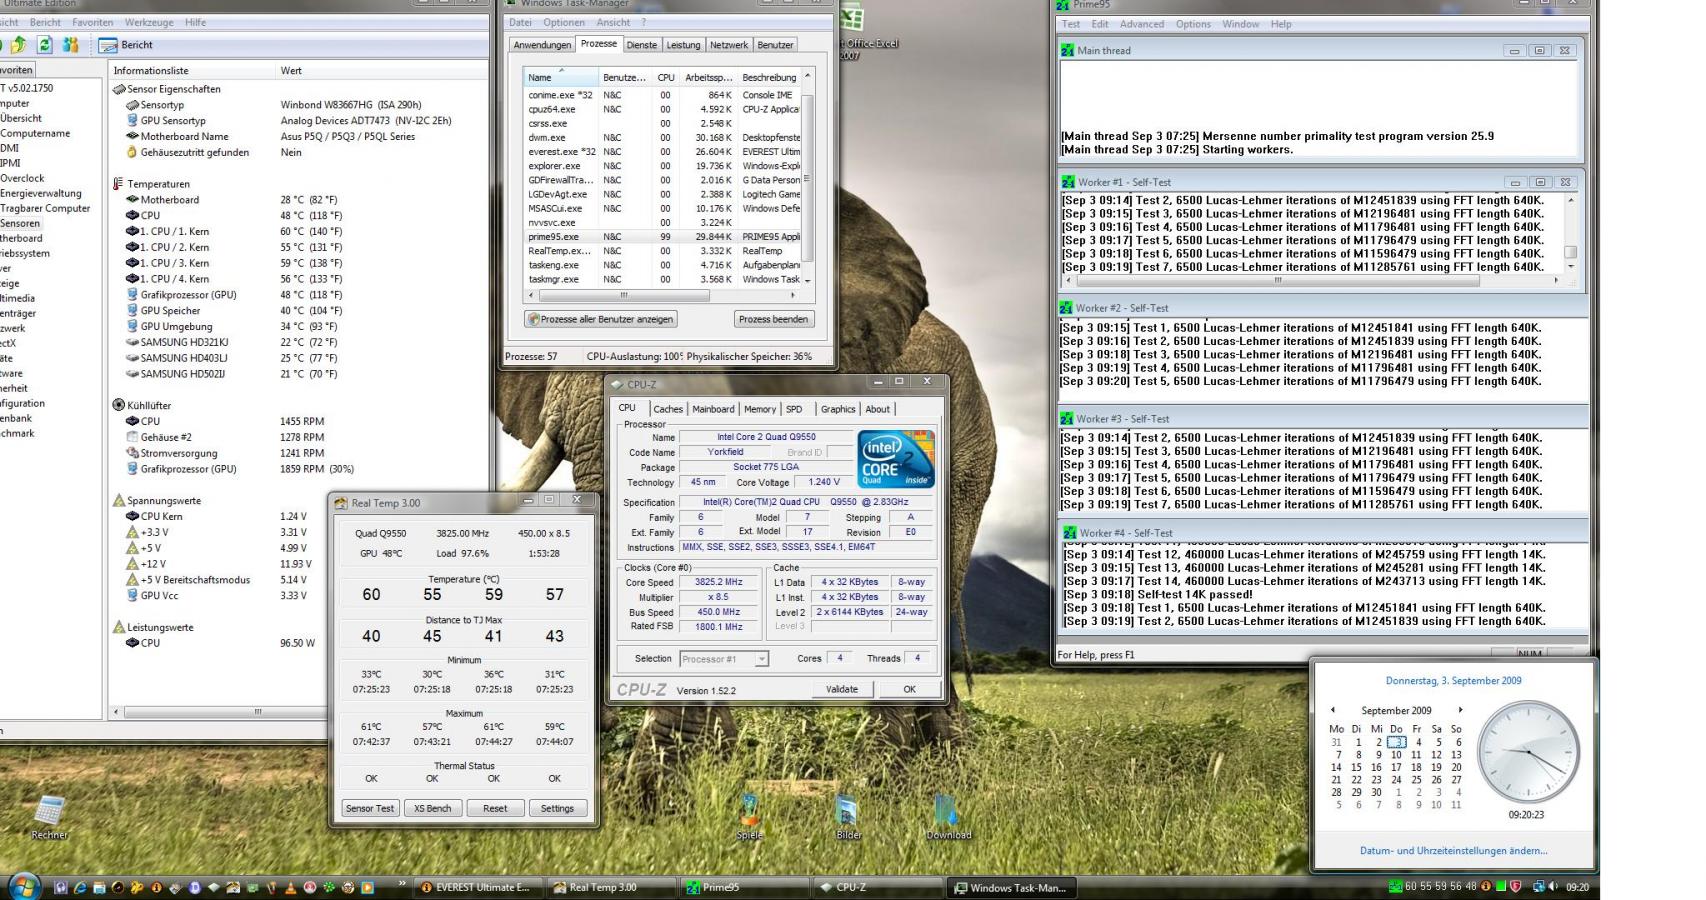1706x900 pixels.
Task: Open the Werkzeuge menu in EVEREST
Action: [x=149, y=22]
